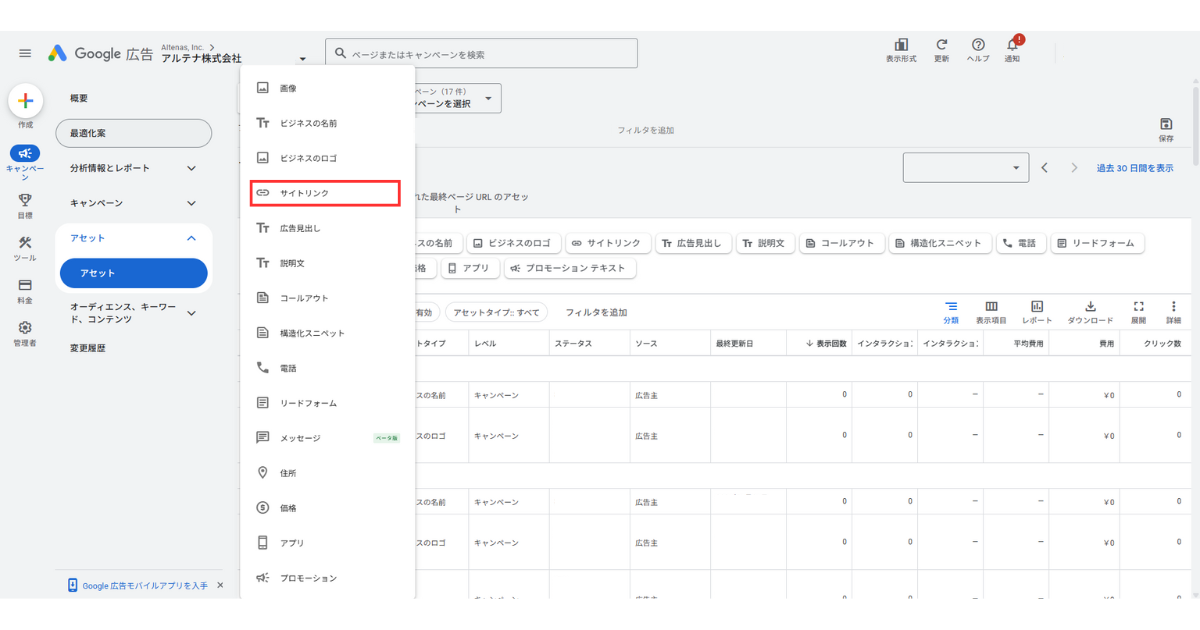The width and height of the screenshot is (1200, 630).
Task: Click 過去 30 日間を表示 link
Action: (1135, 168)
